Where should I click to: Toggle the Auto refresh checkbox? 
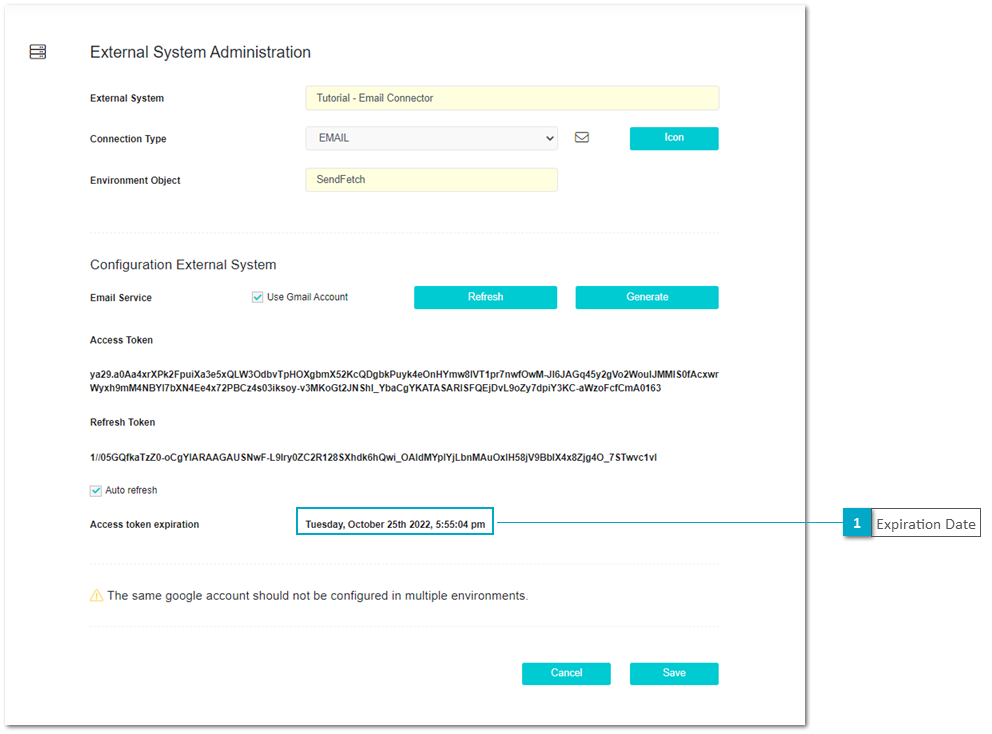click(x=96, y=490)
